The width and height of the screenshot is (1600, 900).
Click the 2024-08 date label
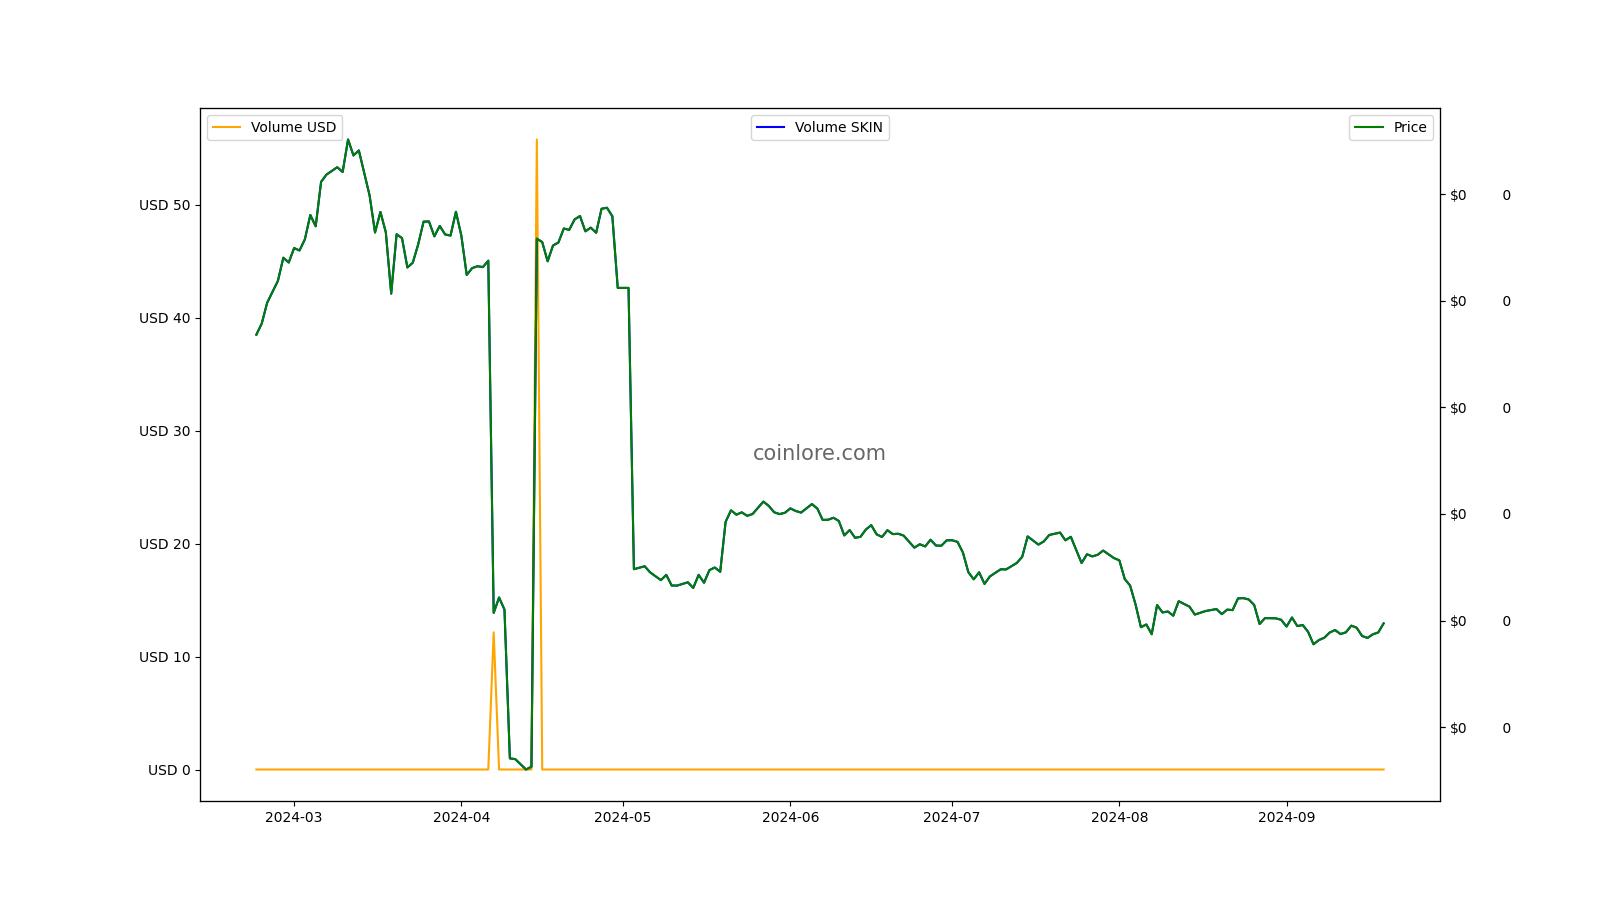pos(1119,817)
